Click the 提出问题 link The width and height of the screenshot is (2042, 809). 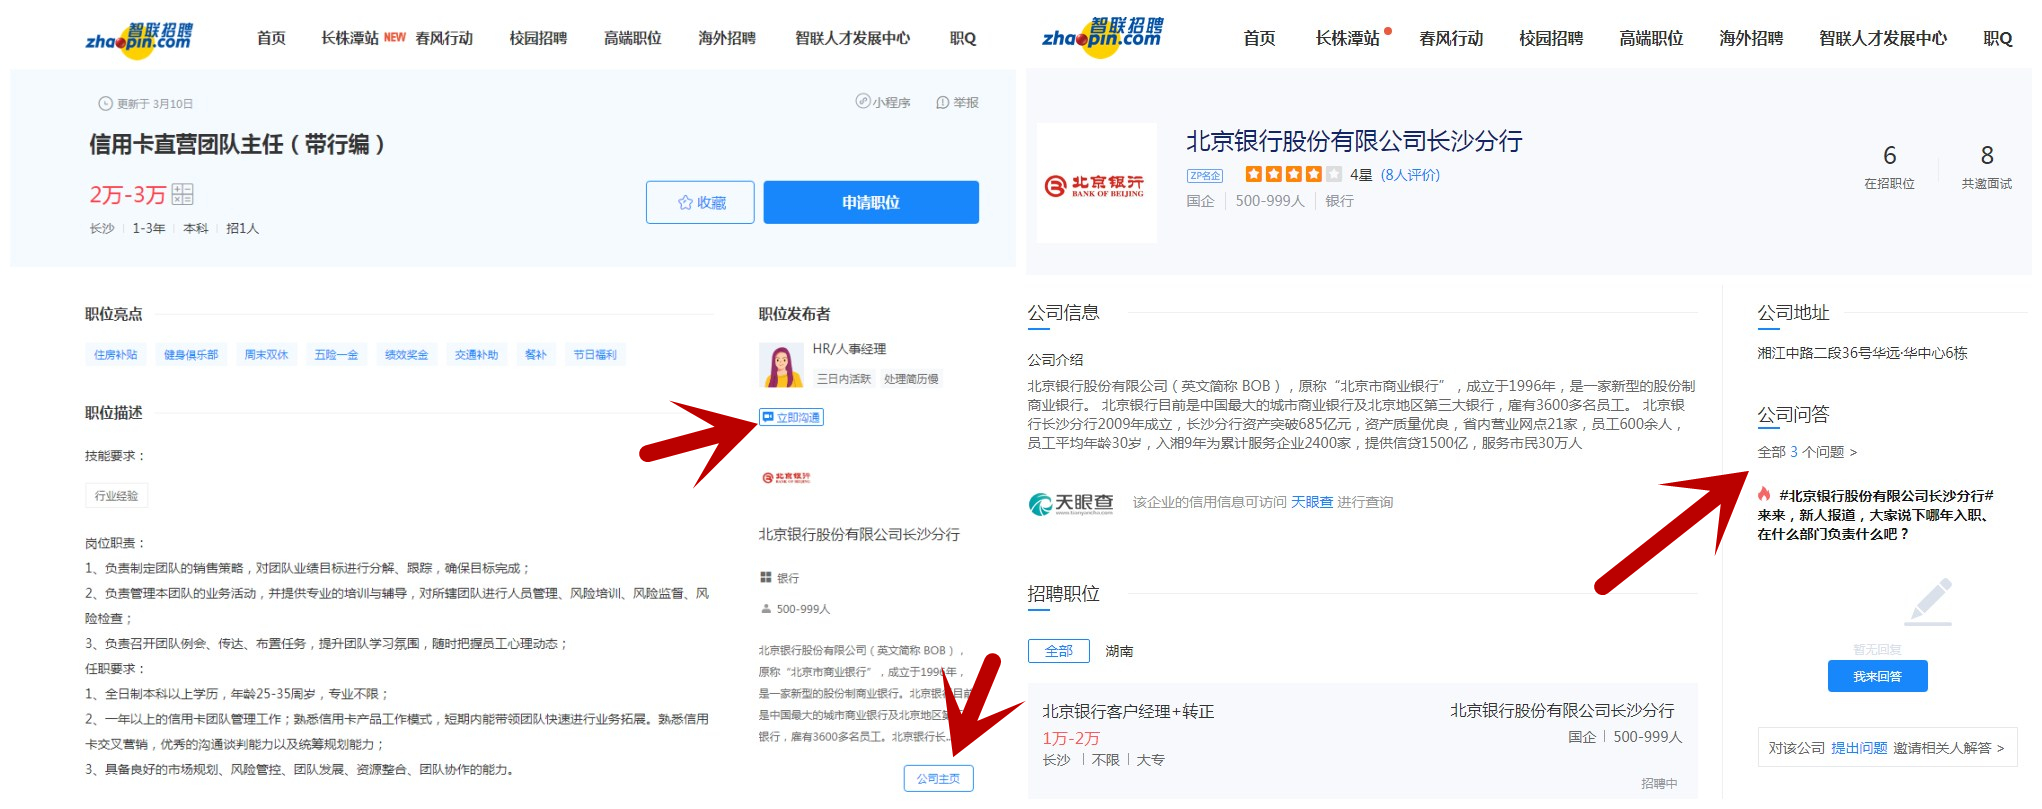[1859, 748]
